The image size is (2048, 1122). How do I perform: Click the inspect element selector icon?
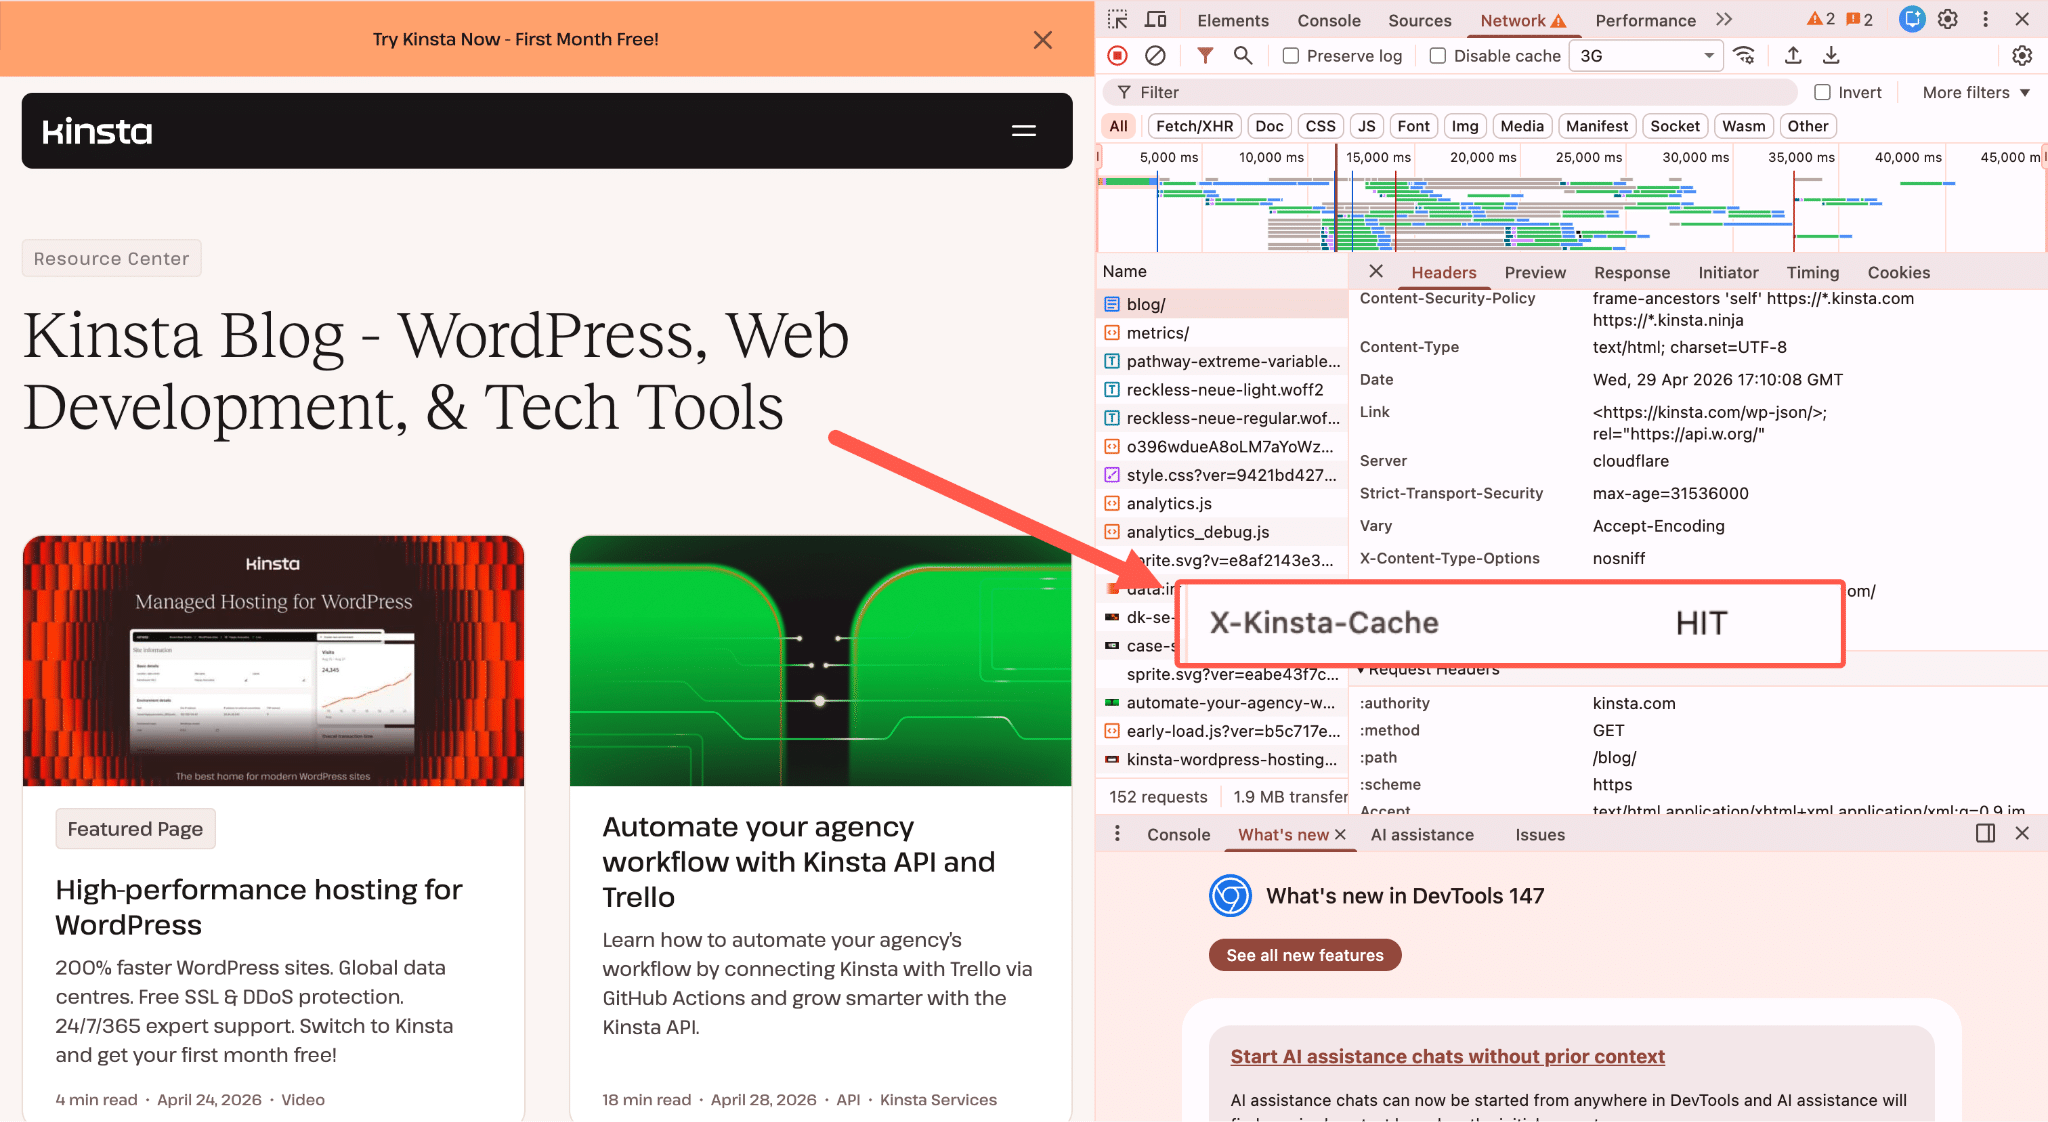pos(1117,20)
